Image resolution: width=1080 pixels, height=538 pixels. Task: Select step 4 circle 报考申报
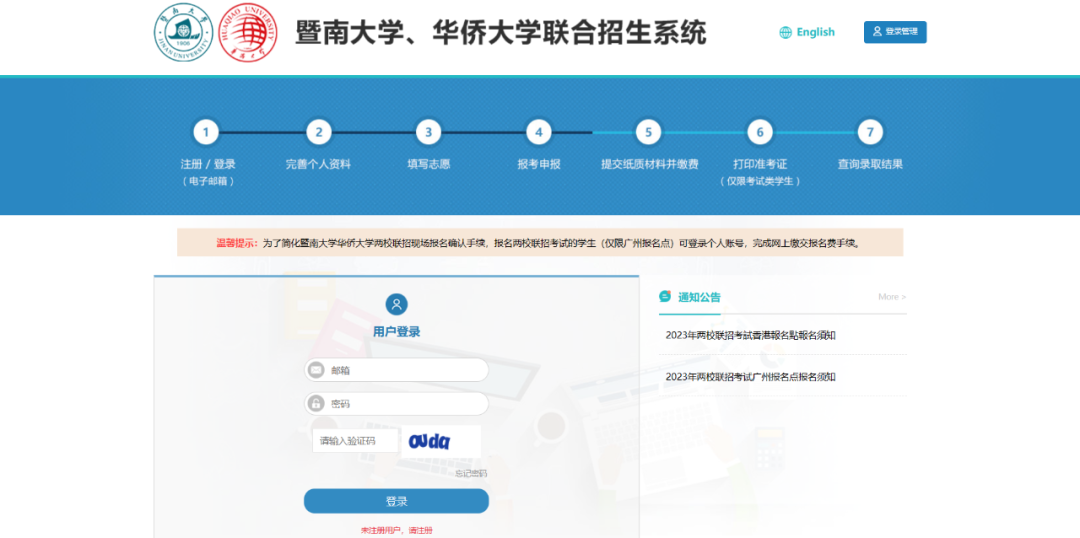tap(538, 132)
